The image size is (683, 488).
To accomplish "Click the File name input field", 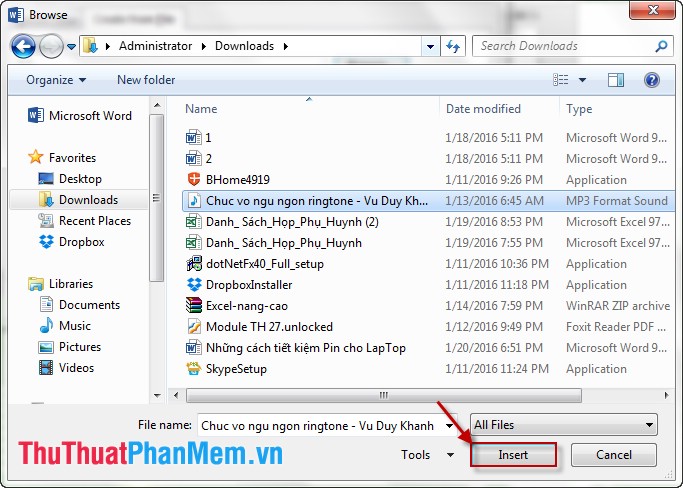I will coord(320,425).
